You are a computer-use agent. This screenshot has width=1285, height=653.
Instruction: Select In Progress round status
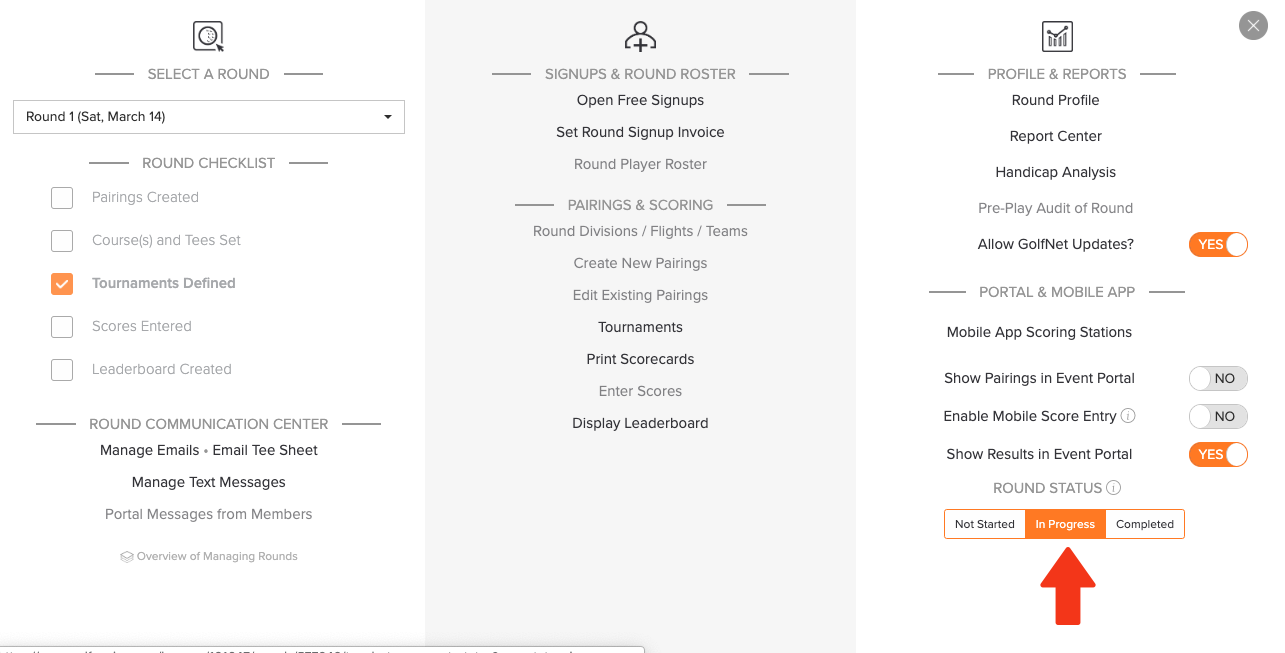tap(1065, 524)
